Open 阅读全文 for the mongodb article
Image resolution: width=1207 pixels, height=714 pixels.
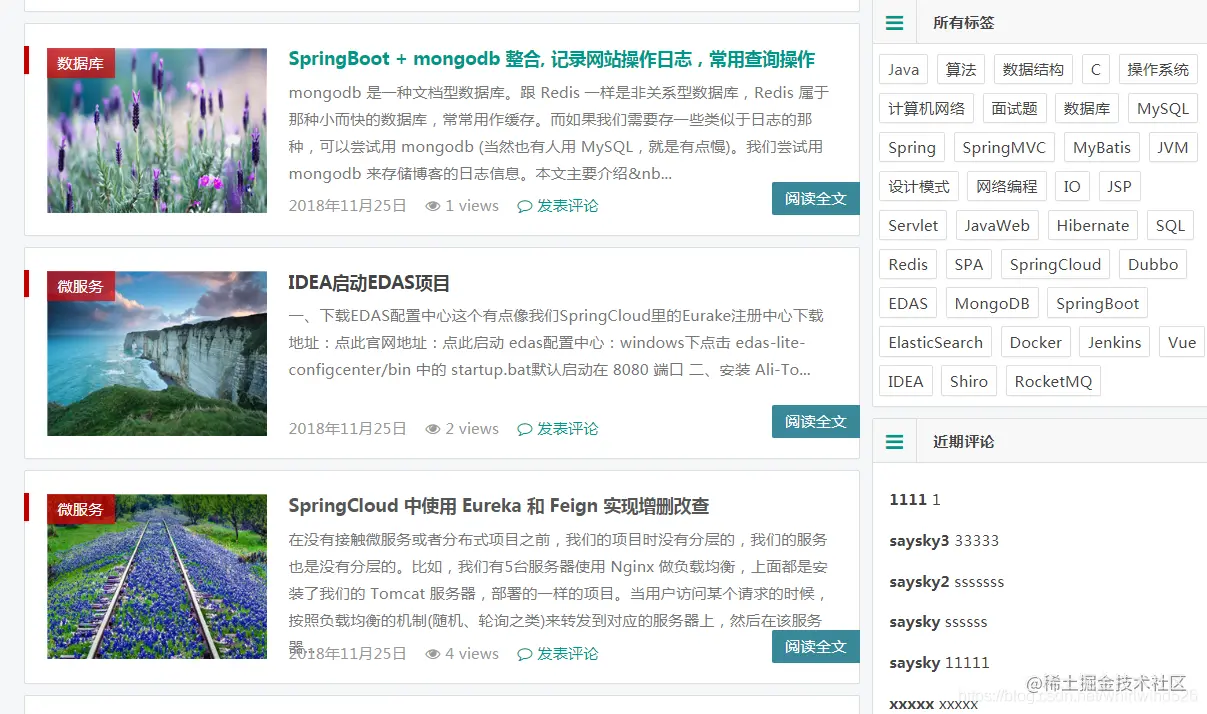[x=816, y=198]
